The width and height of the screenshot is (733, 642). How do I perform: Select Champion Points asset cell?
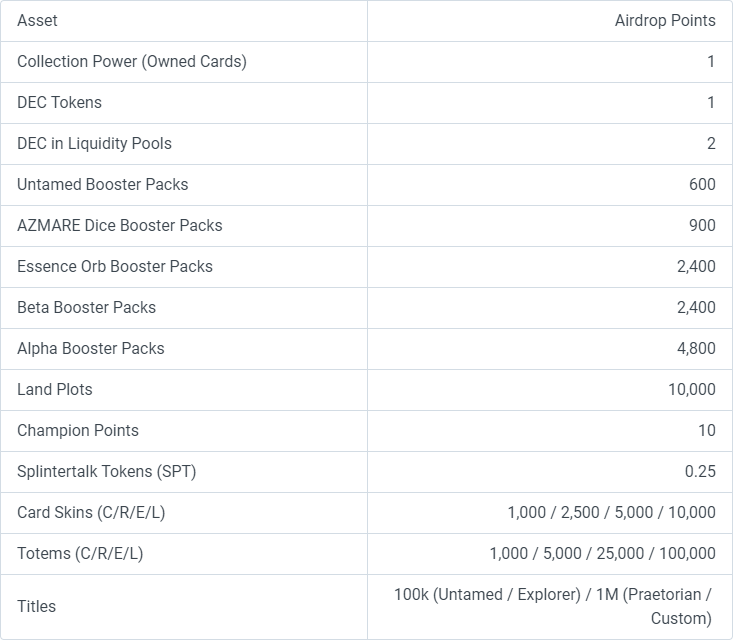pos(184,431)
